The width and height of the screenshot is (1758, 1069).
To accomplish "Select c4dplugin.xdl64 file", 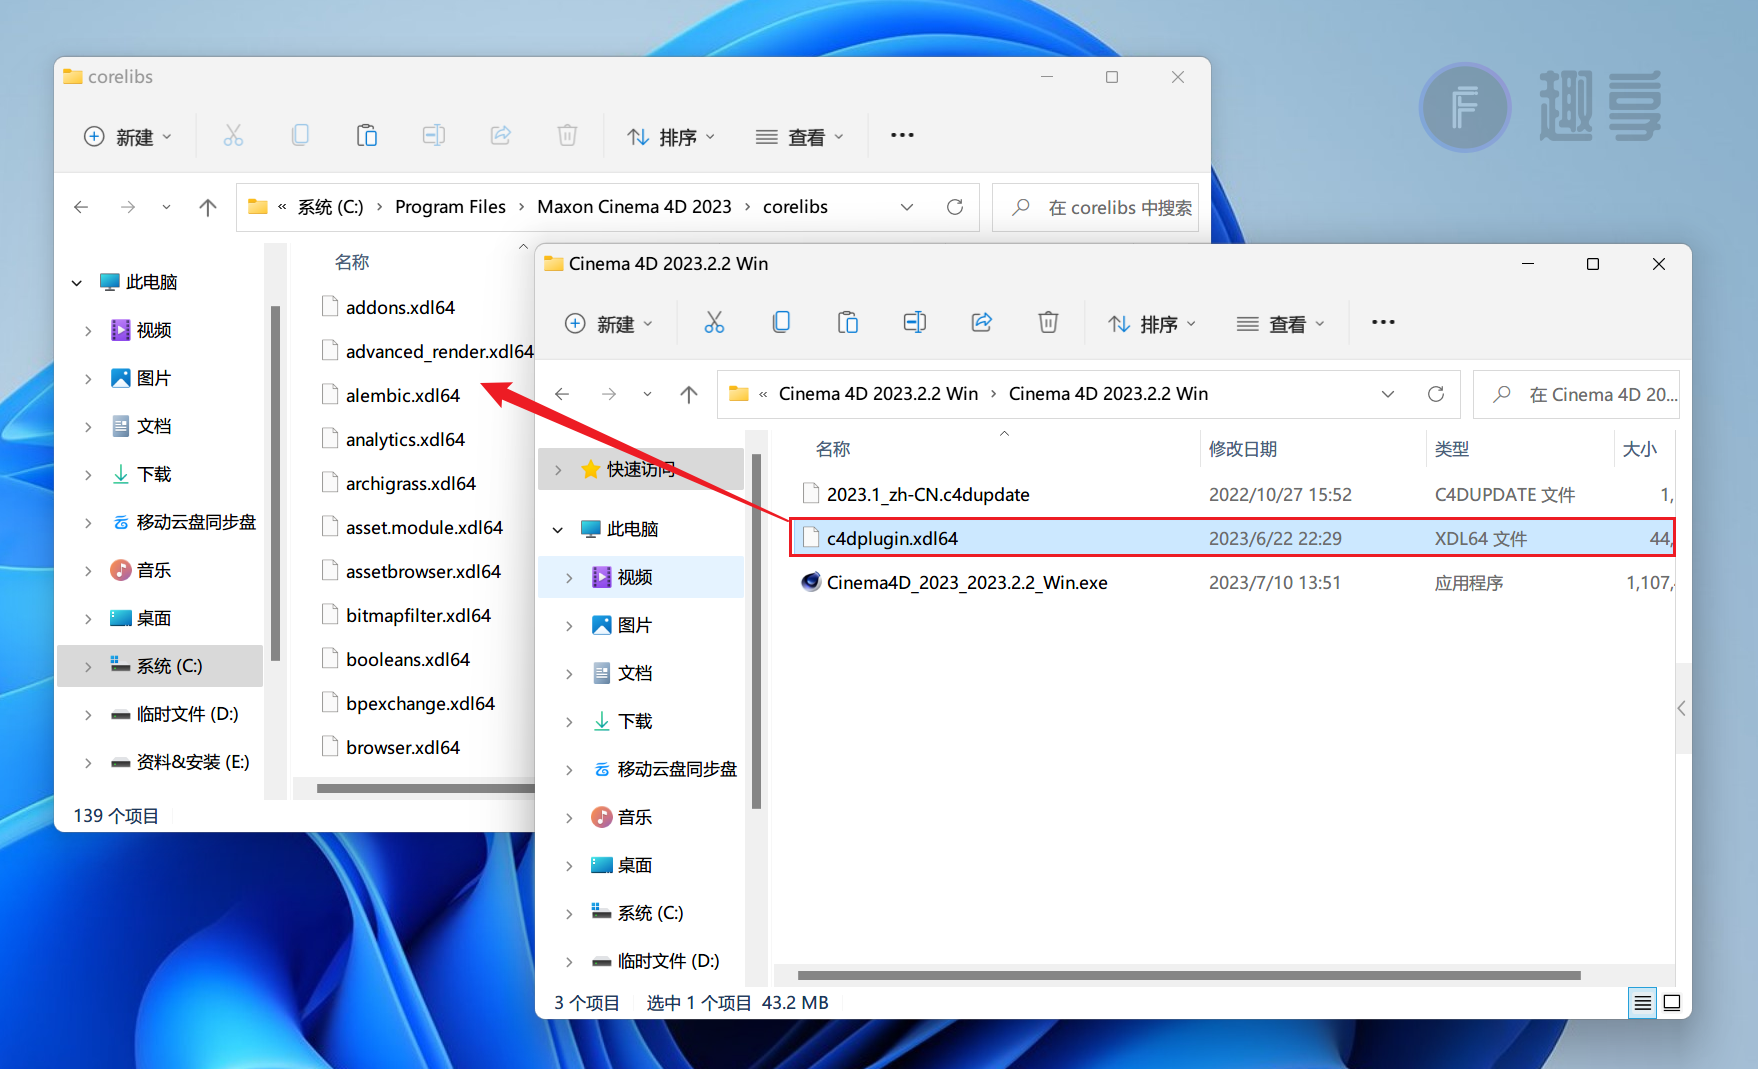I will click(1232, 538).
